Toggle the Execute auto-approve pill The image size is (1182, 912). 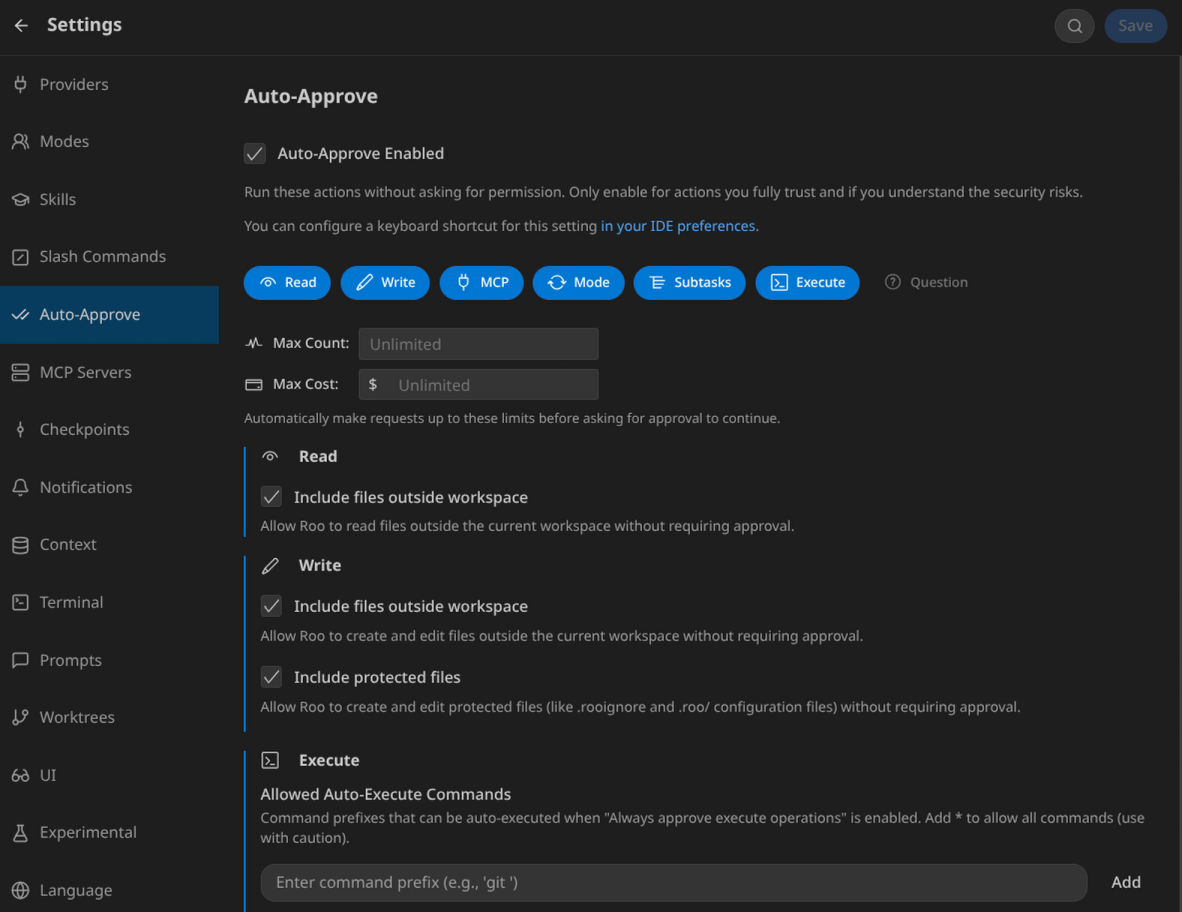pyautogui.click(x=807, y=283)
